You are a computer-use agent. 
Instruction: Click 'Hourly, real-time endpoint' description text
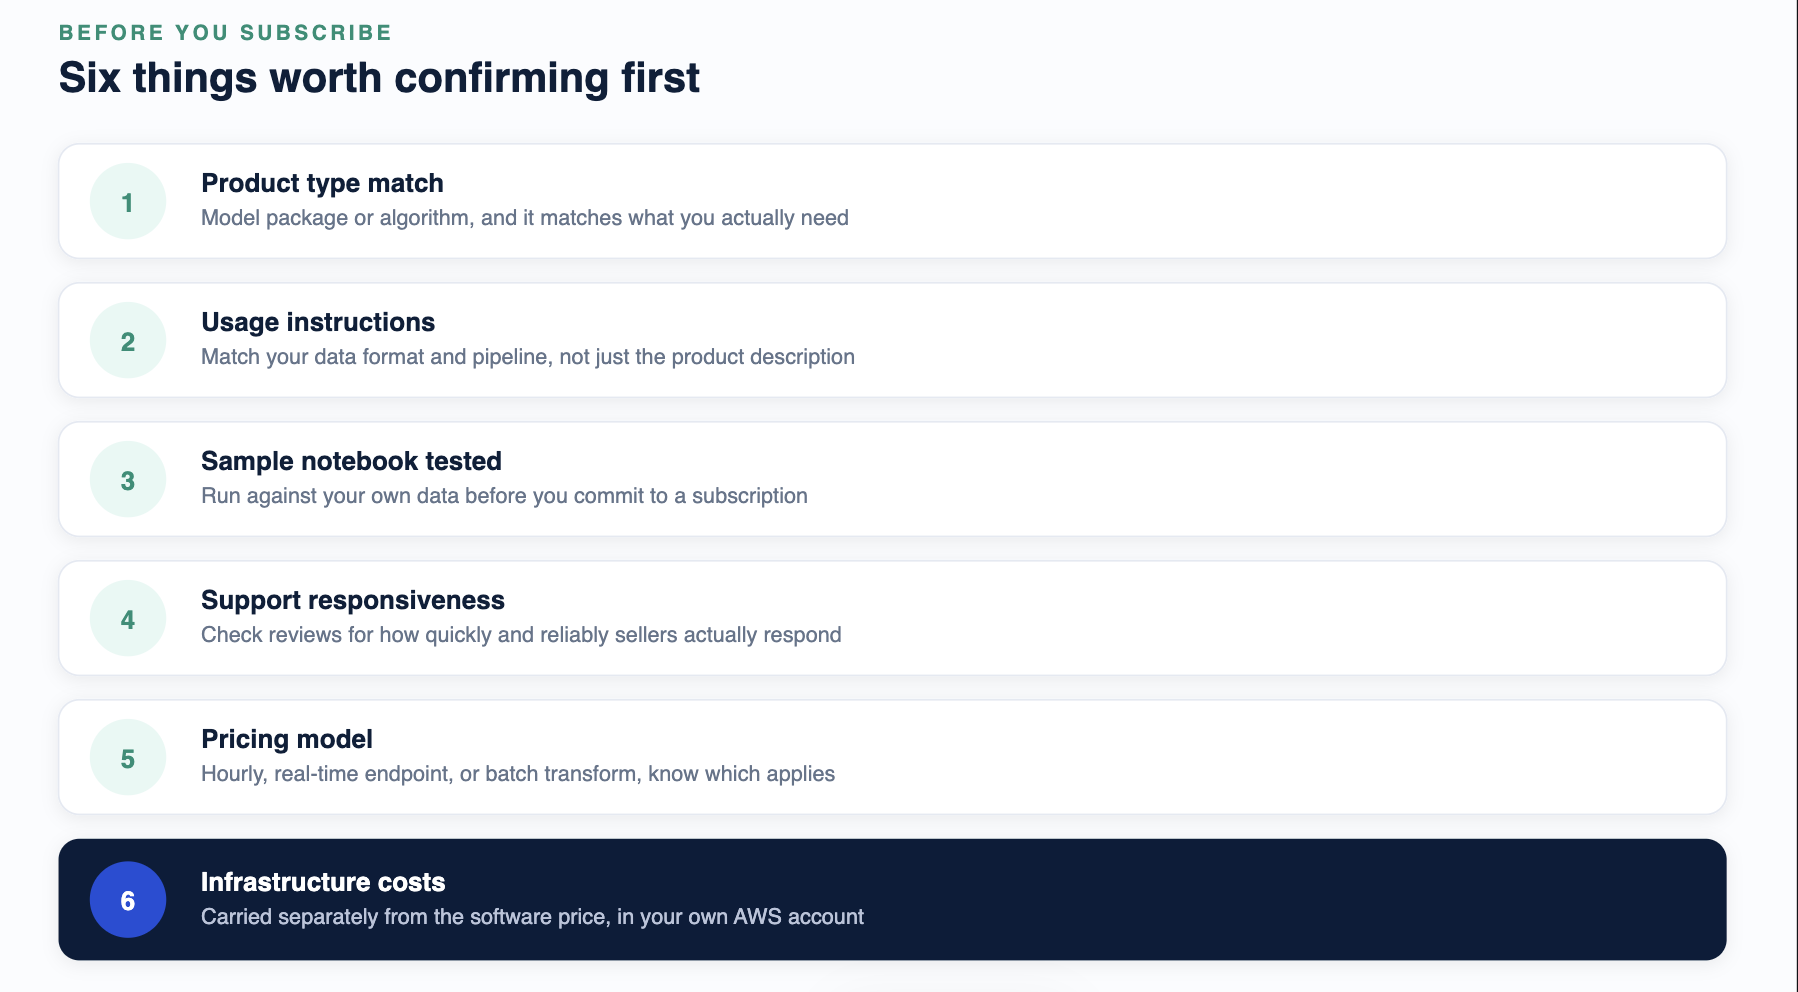click(x=518, y=774)
